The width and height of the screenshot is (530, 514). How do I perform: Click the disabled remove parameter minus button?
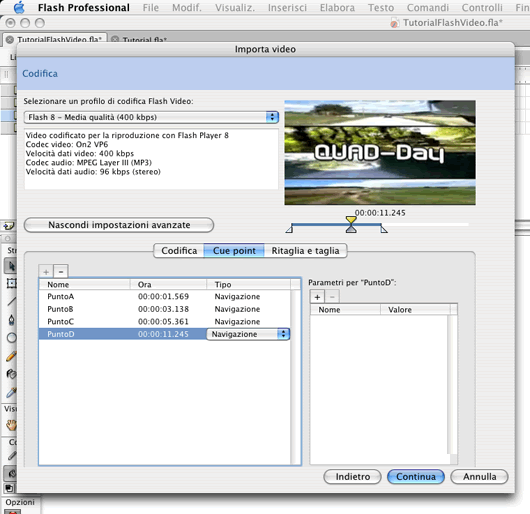(332, 297)
